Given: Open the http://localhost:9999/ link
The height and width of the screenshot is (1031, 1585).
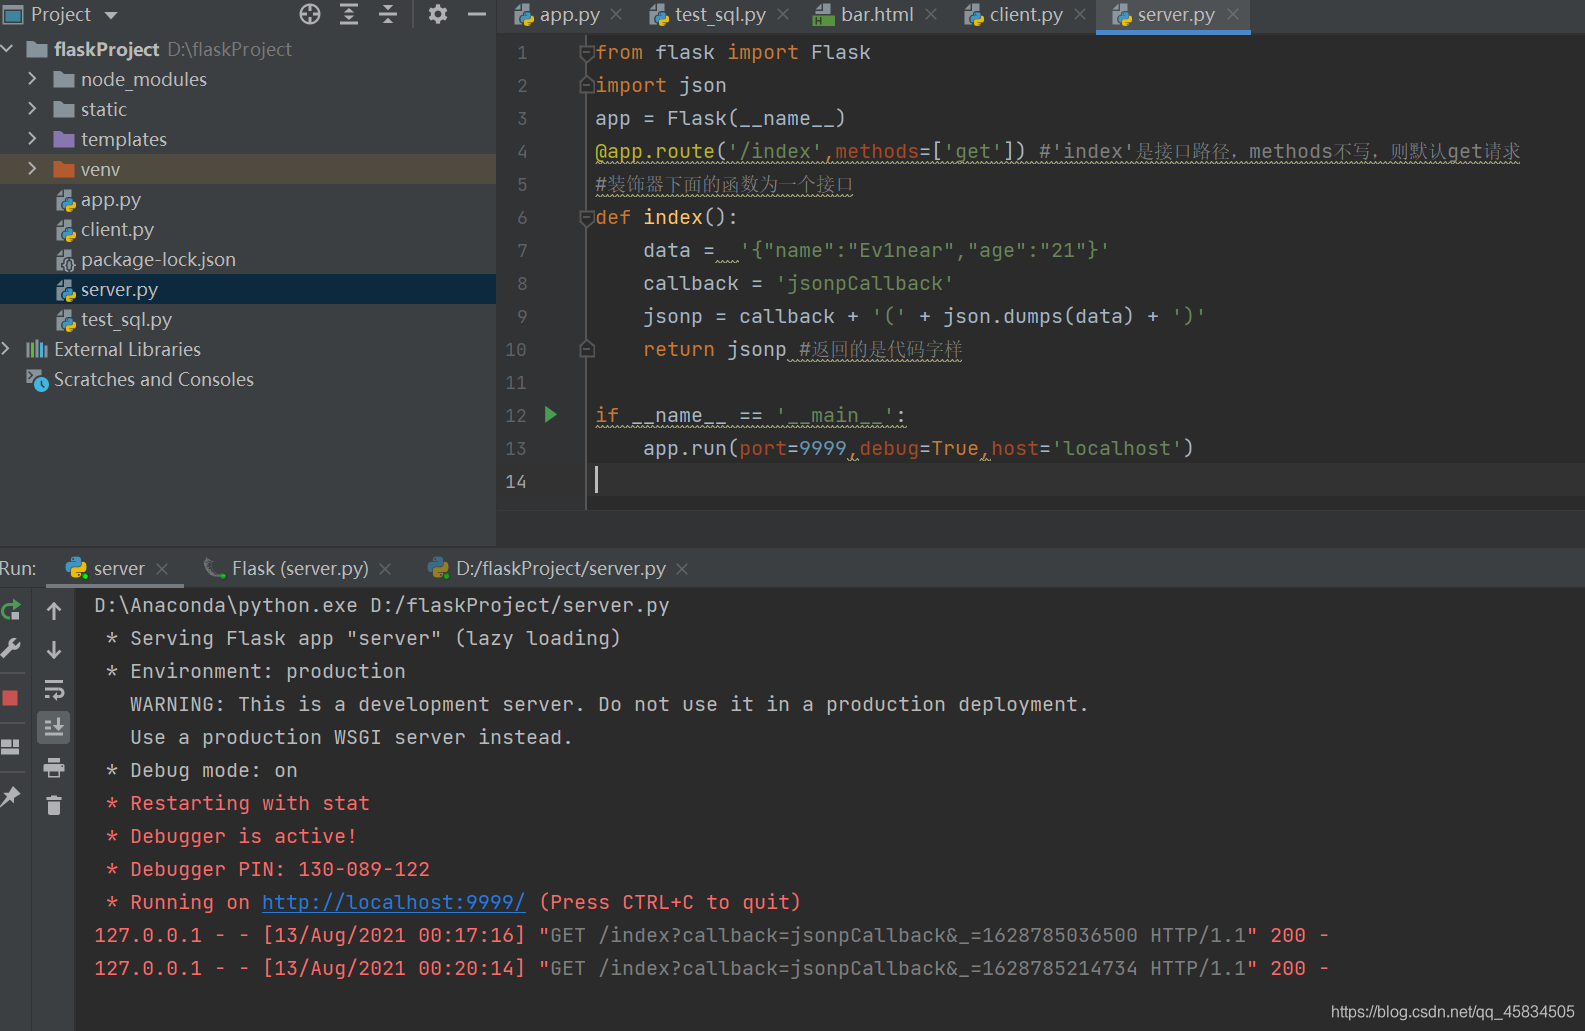Looking at the screenshot, I should pyautogui.click(x=393, y=902).
